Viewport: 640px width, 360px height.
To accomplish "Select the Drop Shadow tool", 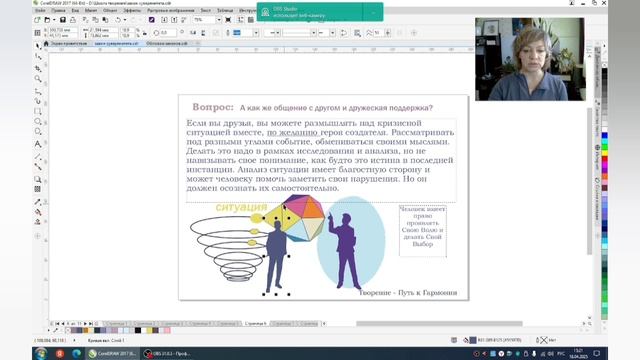I will pos(38,179).
